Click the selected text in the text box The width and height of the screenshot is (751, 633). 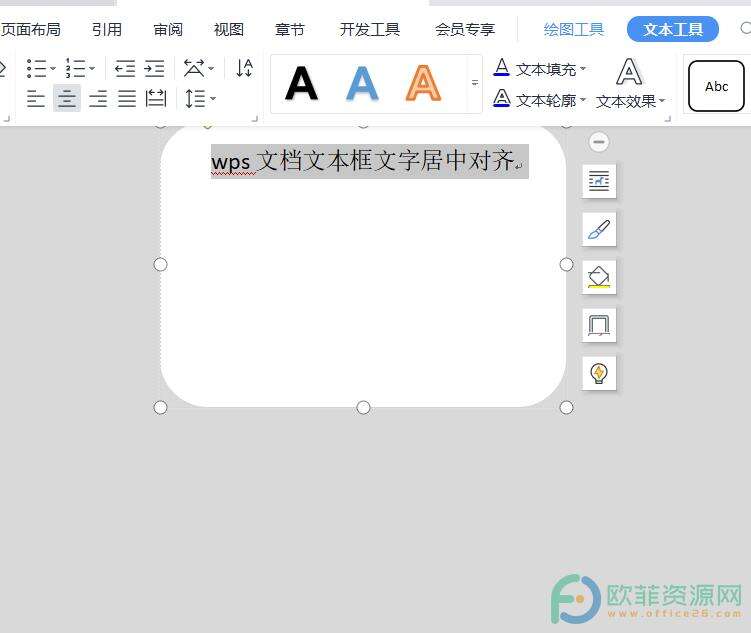(x=370, y=161)
